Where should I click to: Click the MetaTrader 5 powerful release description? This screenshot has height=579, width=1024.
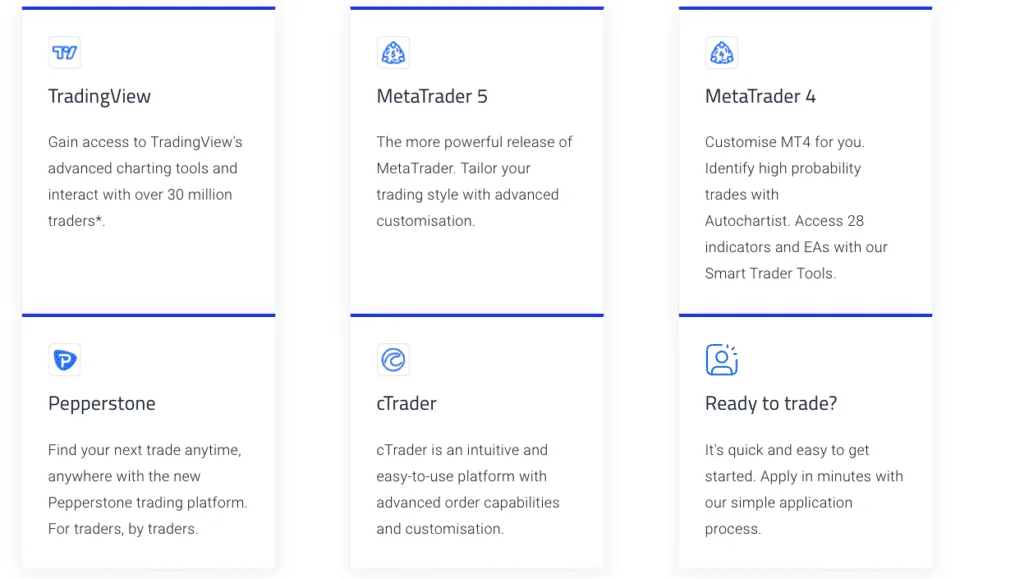(474, 181)
